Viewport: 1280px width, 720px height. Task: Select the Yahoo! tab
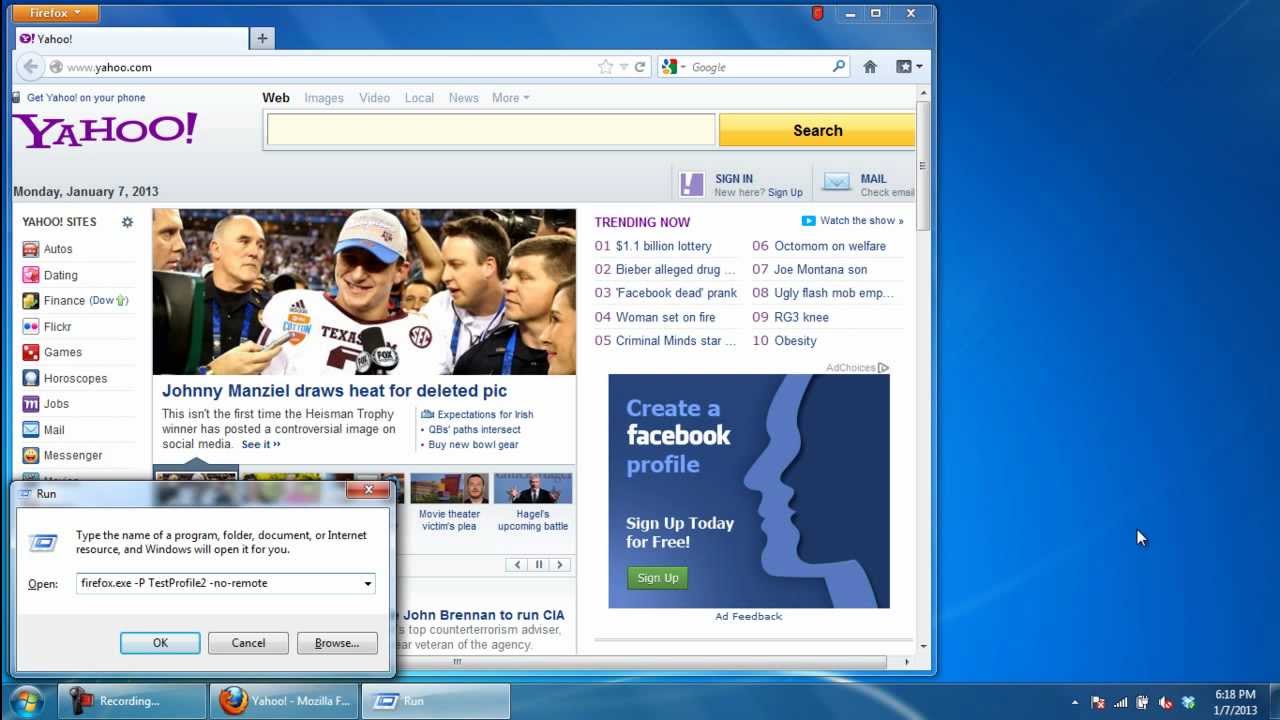point(132,39)
